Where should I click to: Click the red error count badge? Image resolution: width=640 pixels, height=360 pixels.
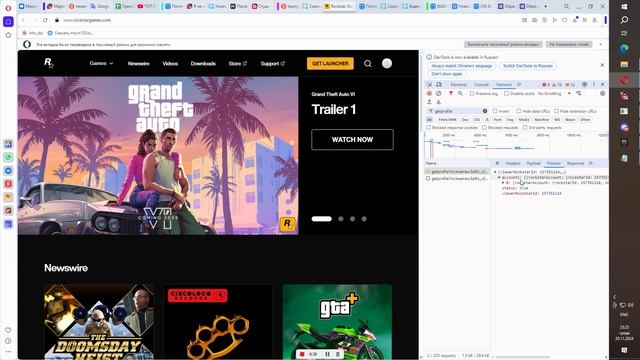click(x=546, y=84)
